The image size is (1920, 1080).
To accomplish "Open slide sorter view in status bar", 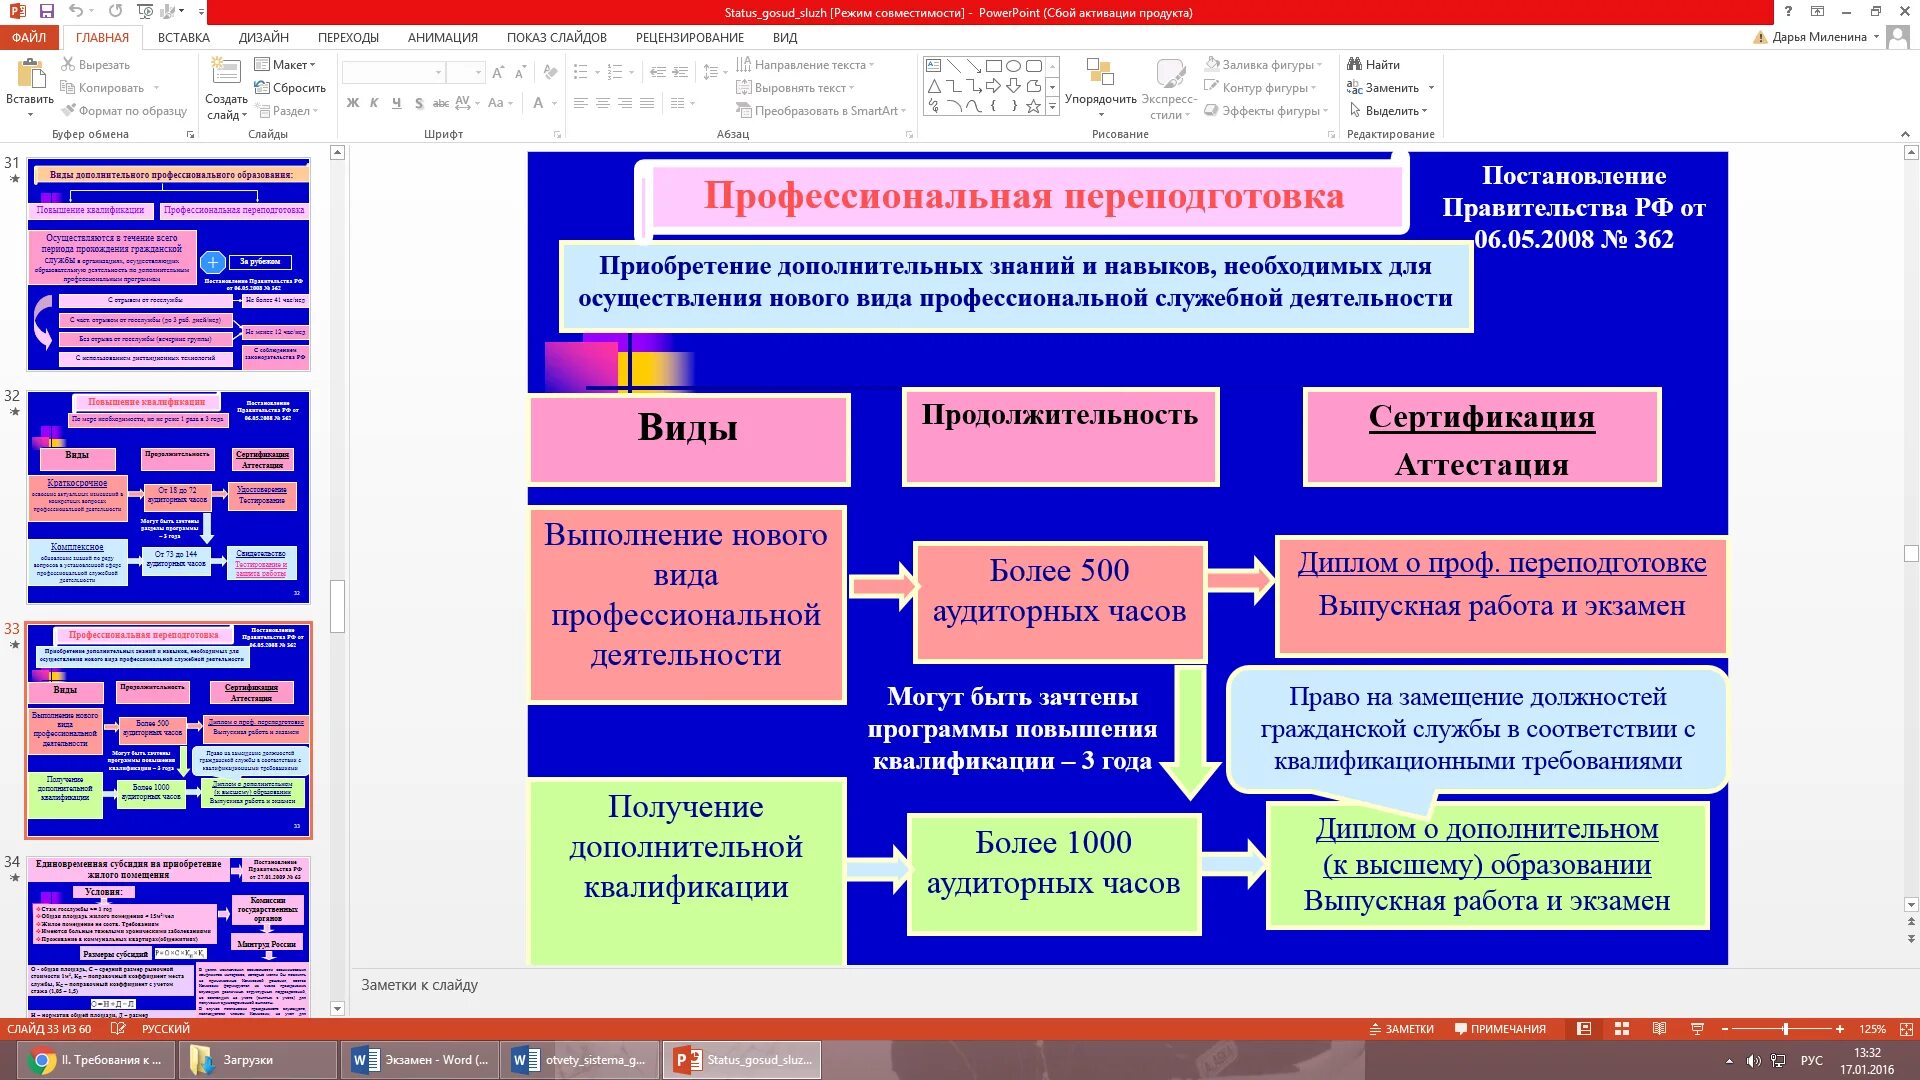I will coord(1622,1029).
